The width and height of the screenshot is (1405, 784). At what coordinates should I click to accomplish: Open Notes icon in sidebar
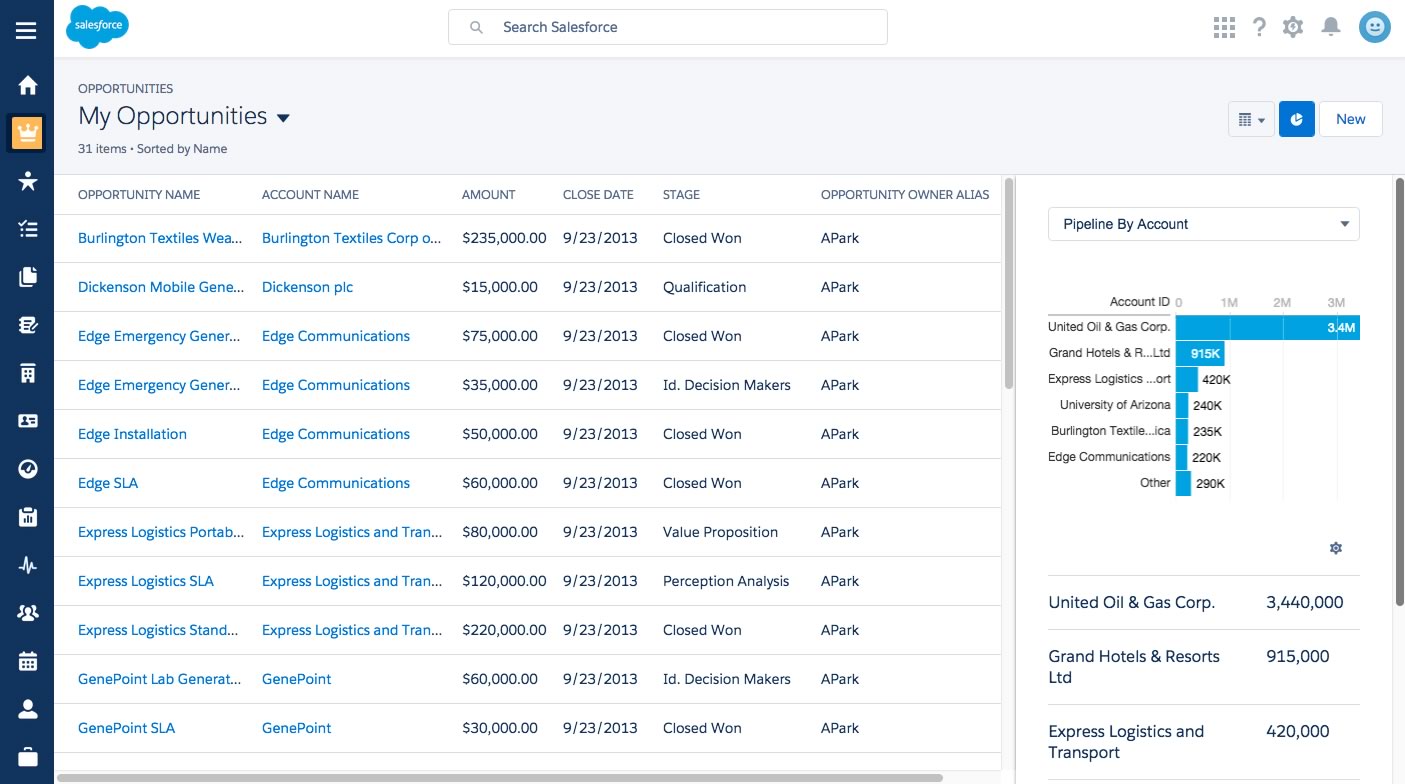[28, 325]
